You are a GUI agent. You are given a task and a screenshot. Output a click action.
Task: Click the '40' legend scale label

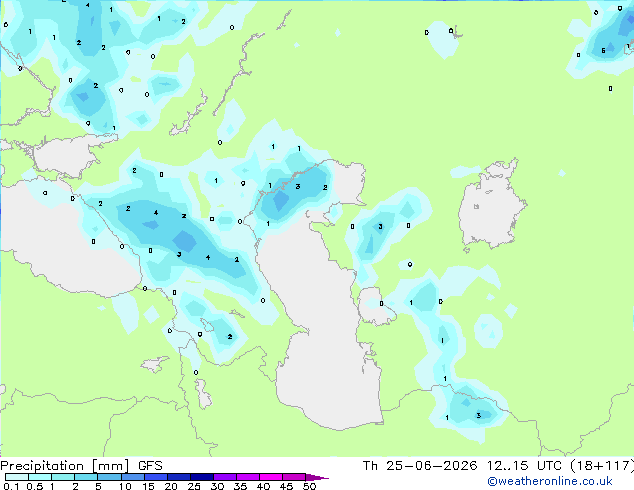pyautogui.click(x=263, y=486)
